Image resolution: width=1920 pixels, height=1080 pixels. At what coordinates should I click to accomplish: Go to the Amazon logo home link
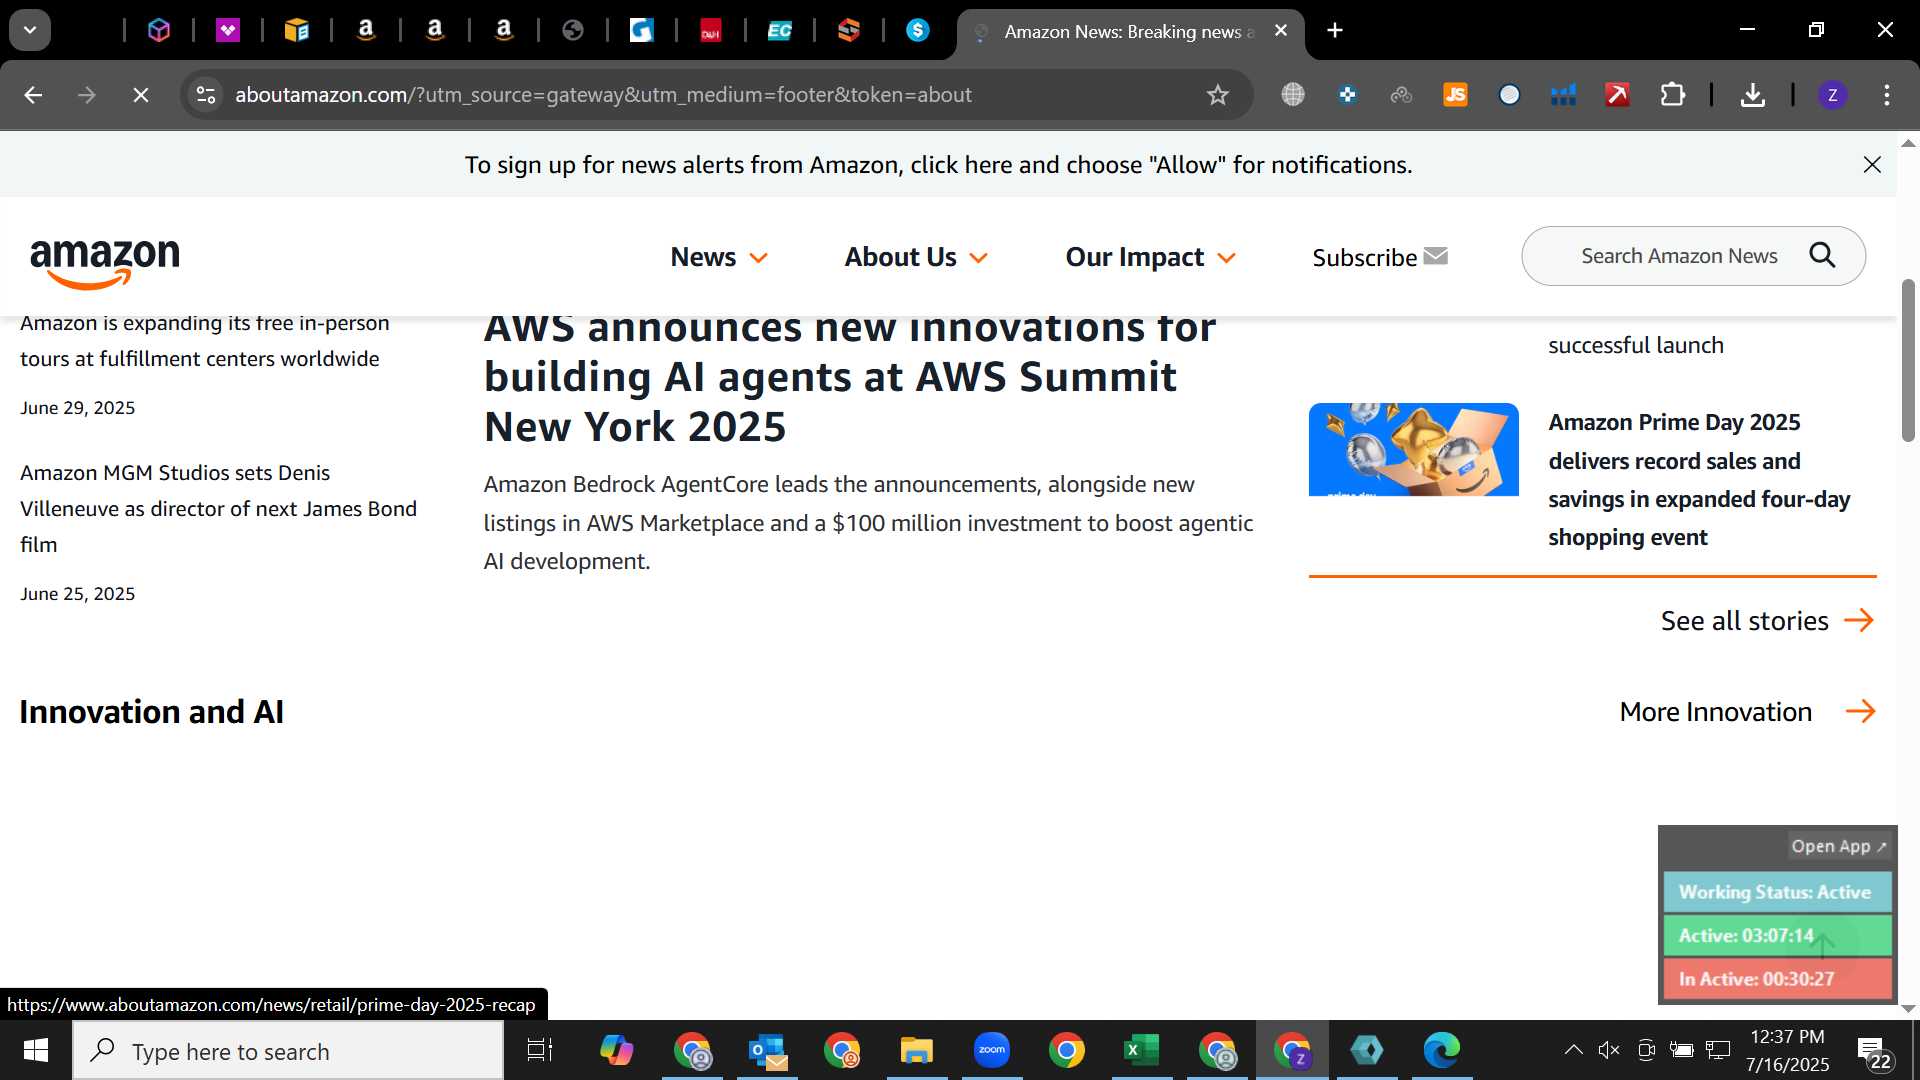(105, 263)
